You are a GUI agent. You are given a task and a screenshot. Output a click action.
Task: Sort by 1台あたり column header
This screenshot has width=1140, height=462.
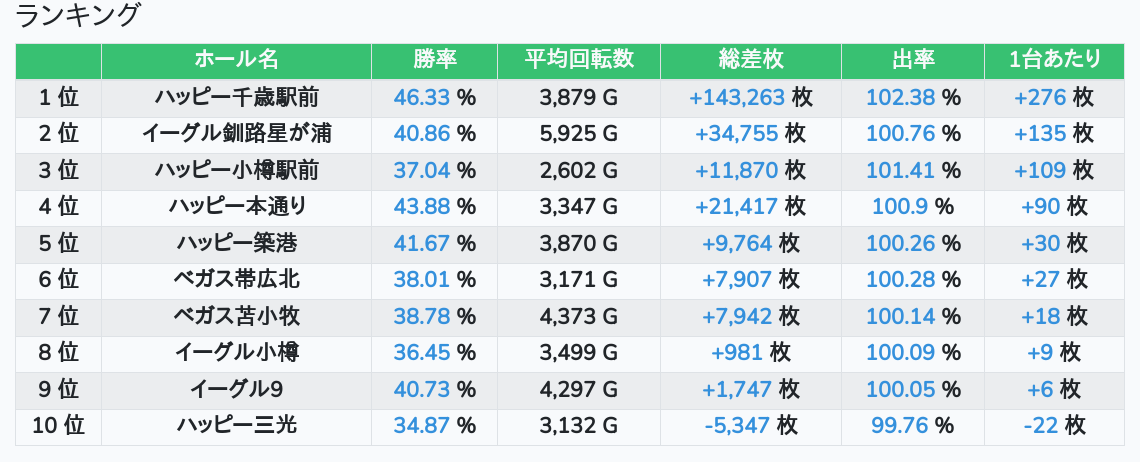1054,60
